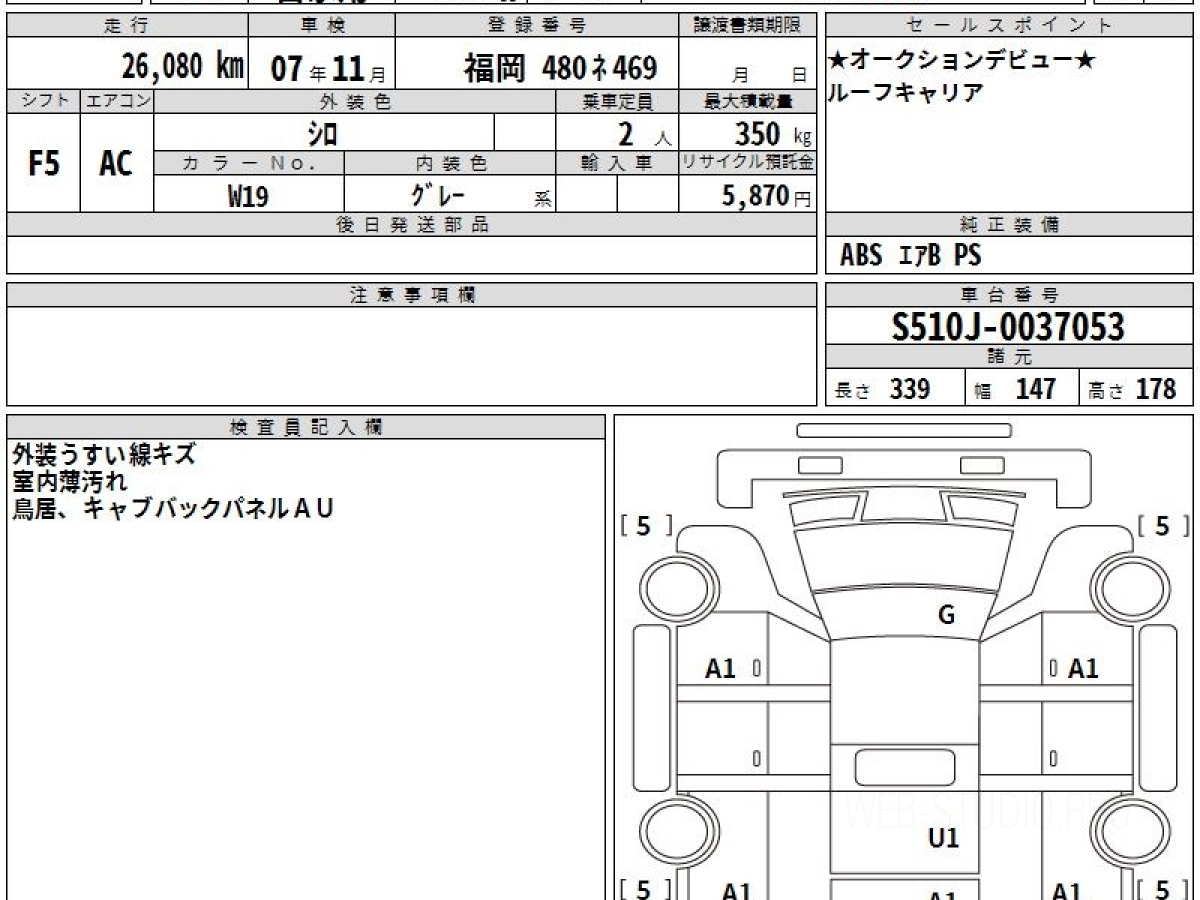The image size is (1200, 900).
Task: Select the length value 339
Action: coord(910,389)
